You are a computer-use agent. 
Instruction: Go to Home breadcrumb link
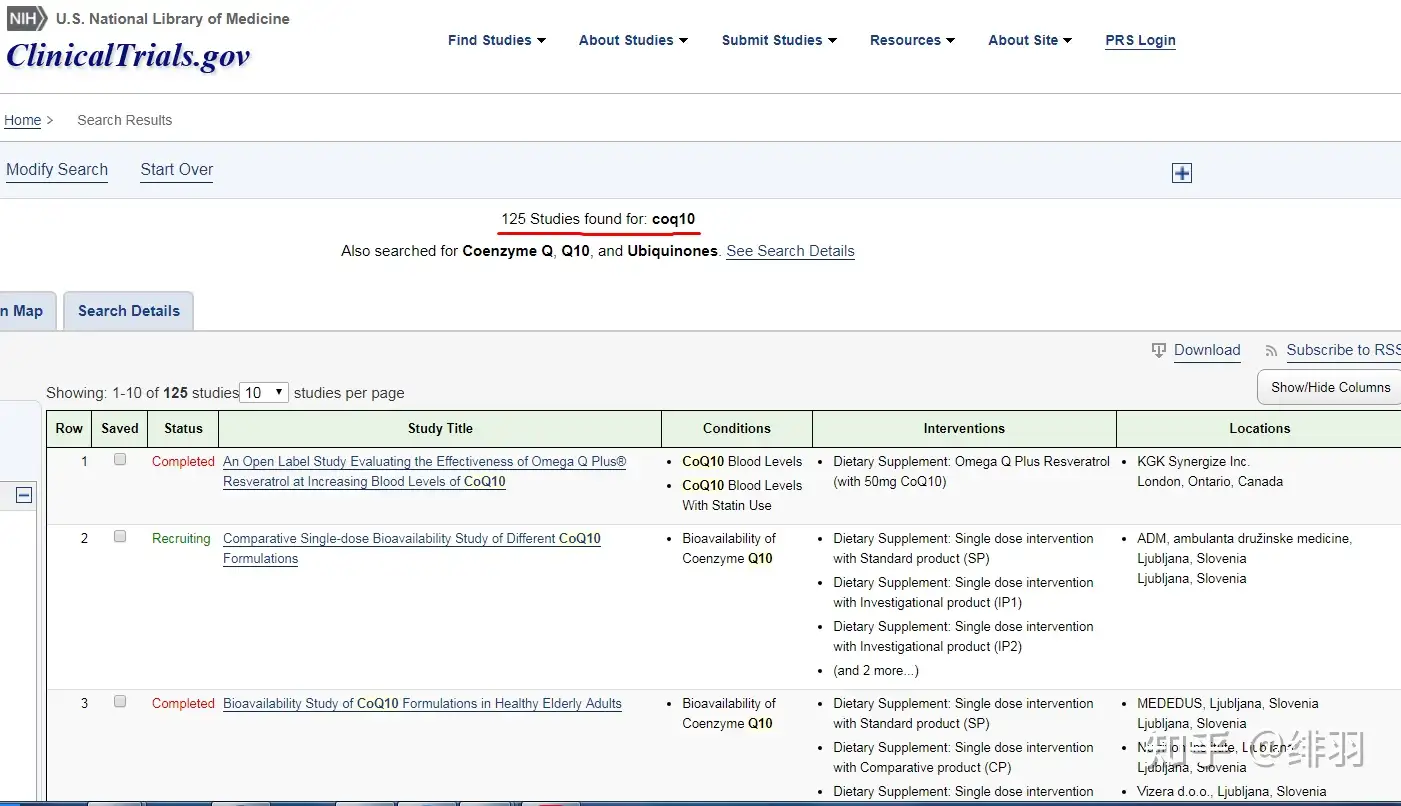23,120
